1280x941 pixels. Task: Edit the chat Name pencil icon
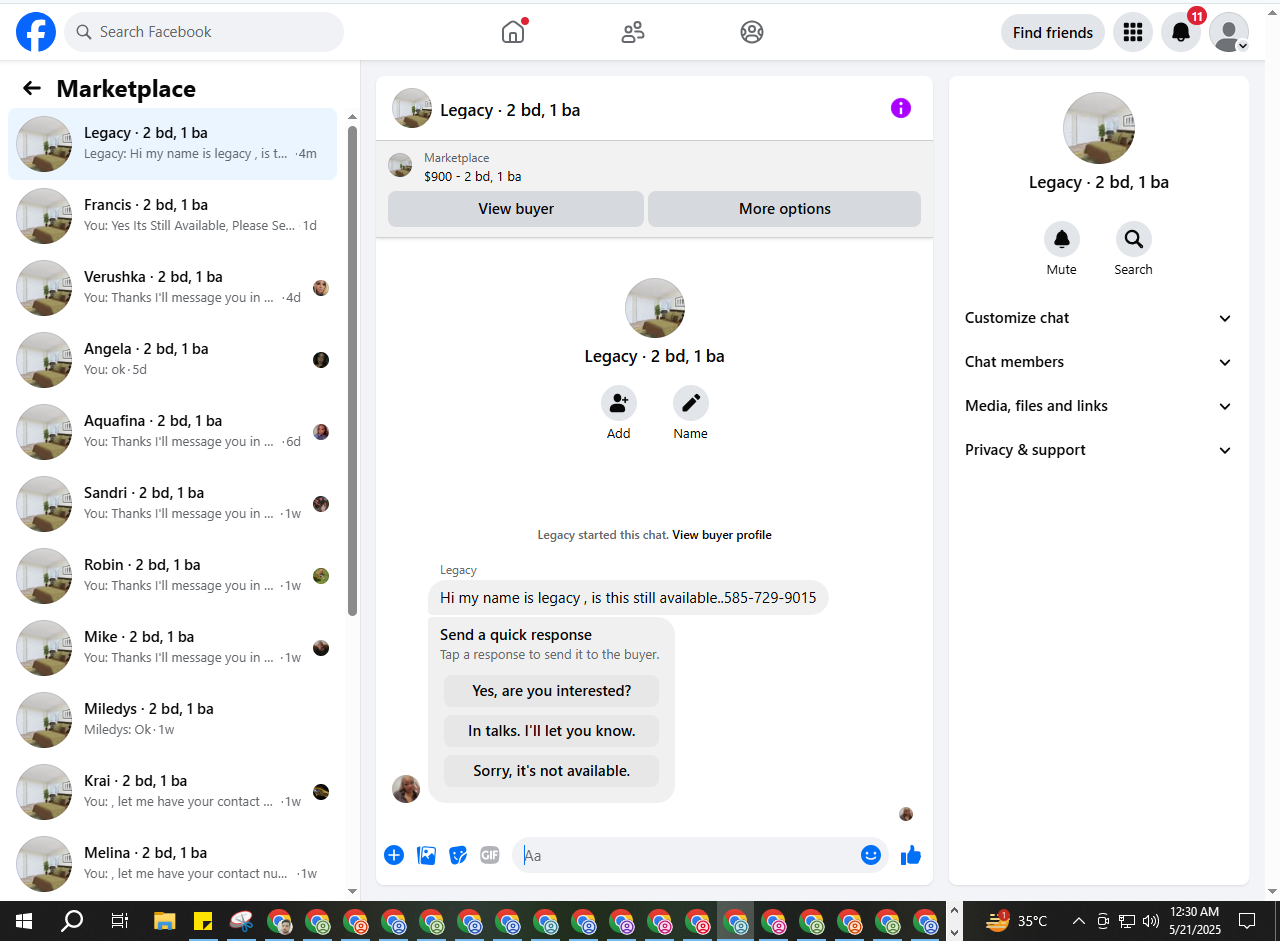coord(691,403)
